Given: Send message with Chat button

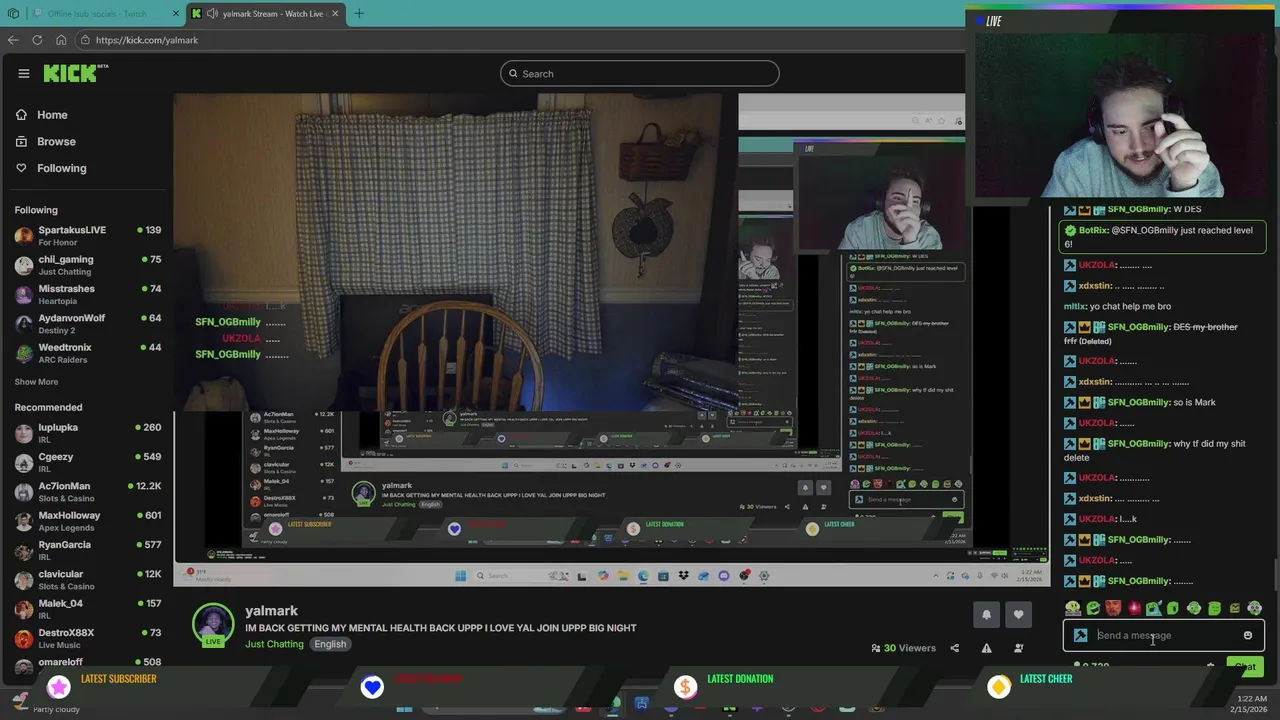Looking at the screenshot, I should pos(1245,666).
